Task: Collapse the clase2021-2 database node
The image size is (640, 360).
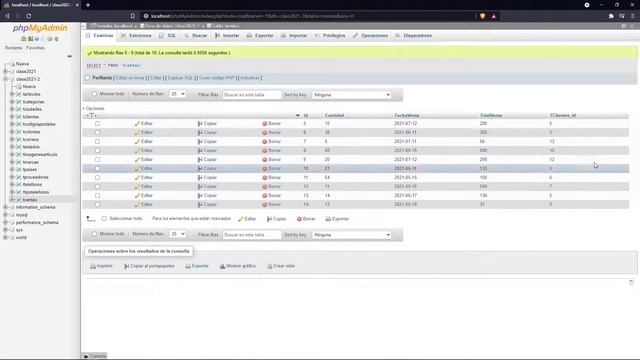Action: (5, 79)
